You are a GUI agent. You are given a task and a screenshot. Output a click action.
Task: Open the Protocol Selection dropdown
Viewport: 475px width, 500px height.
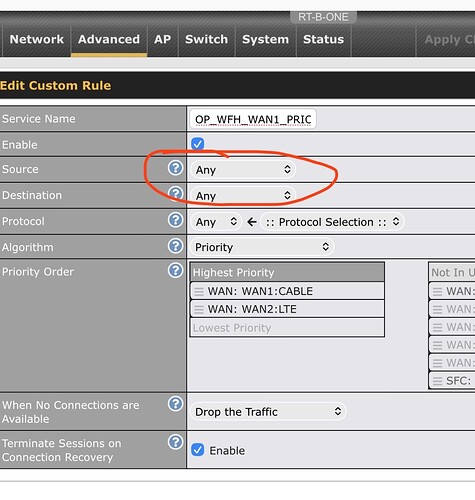(332, 222)
